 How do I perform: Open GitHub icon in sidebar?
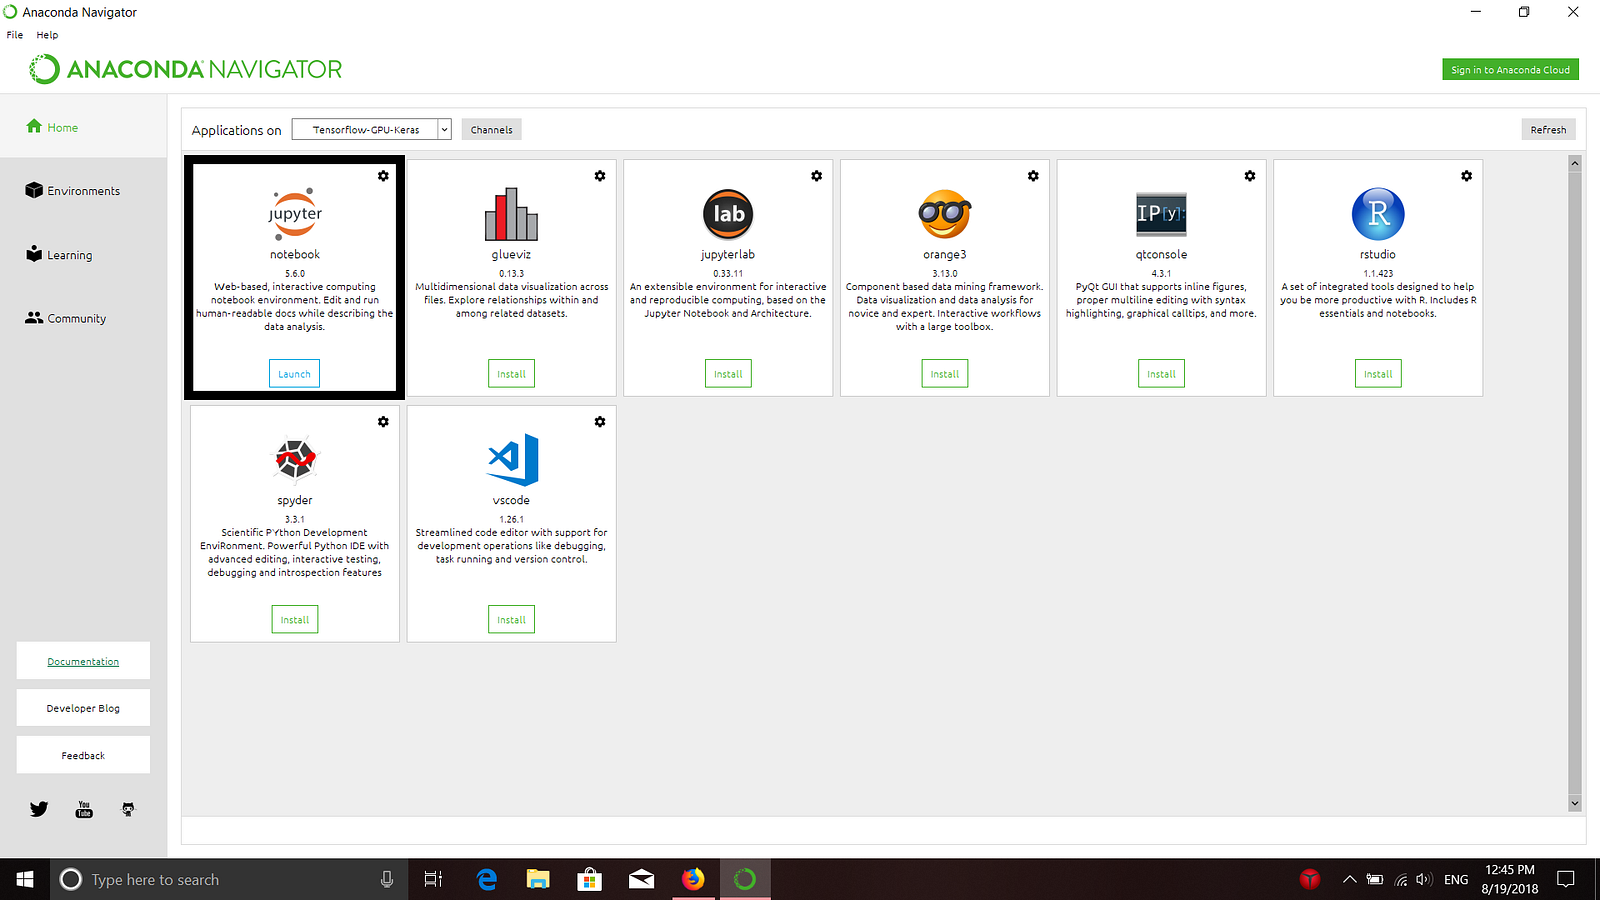128,809
